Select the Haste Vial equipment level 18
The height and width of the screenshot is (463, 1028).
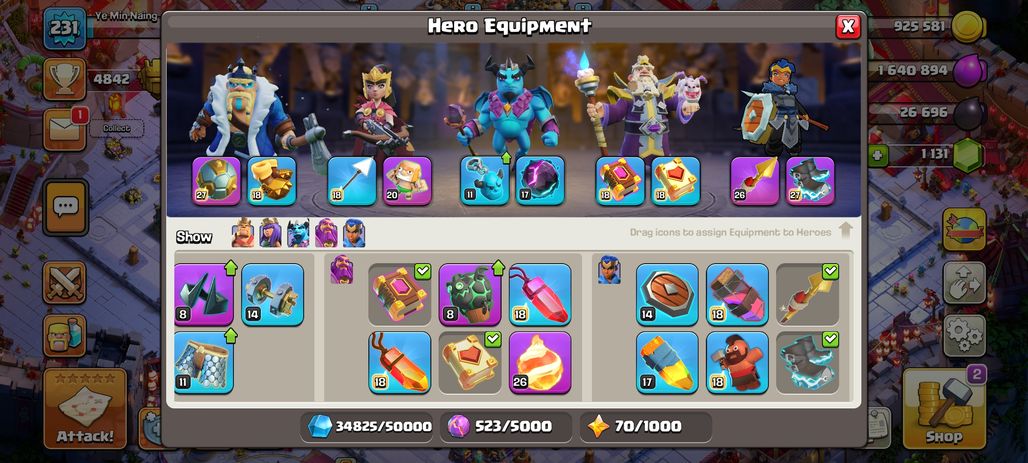click(x=737, y=294)
